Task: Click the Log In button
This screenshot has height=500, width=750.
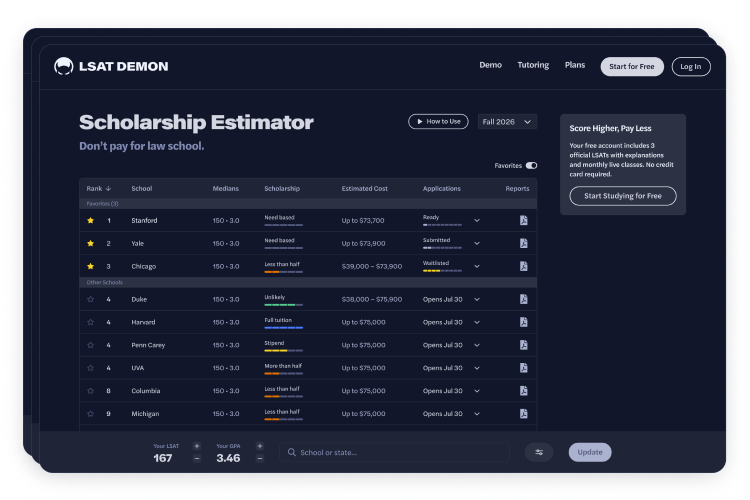Action: [x=691, y=67]
